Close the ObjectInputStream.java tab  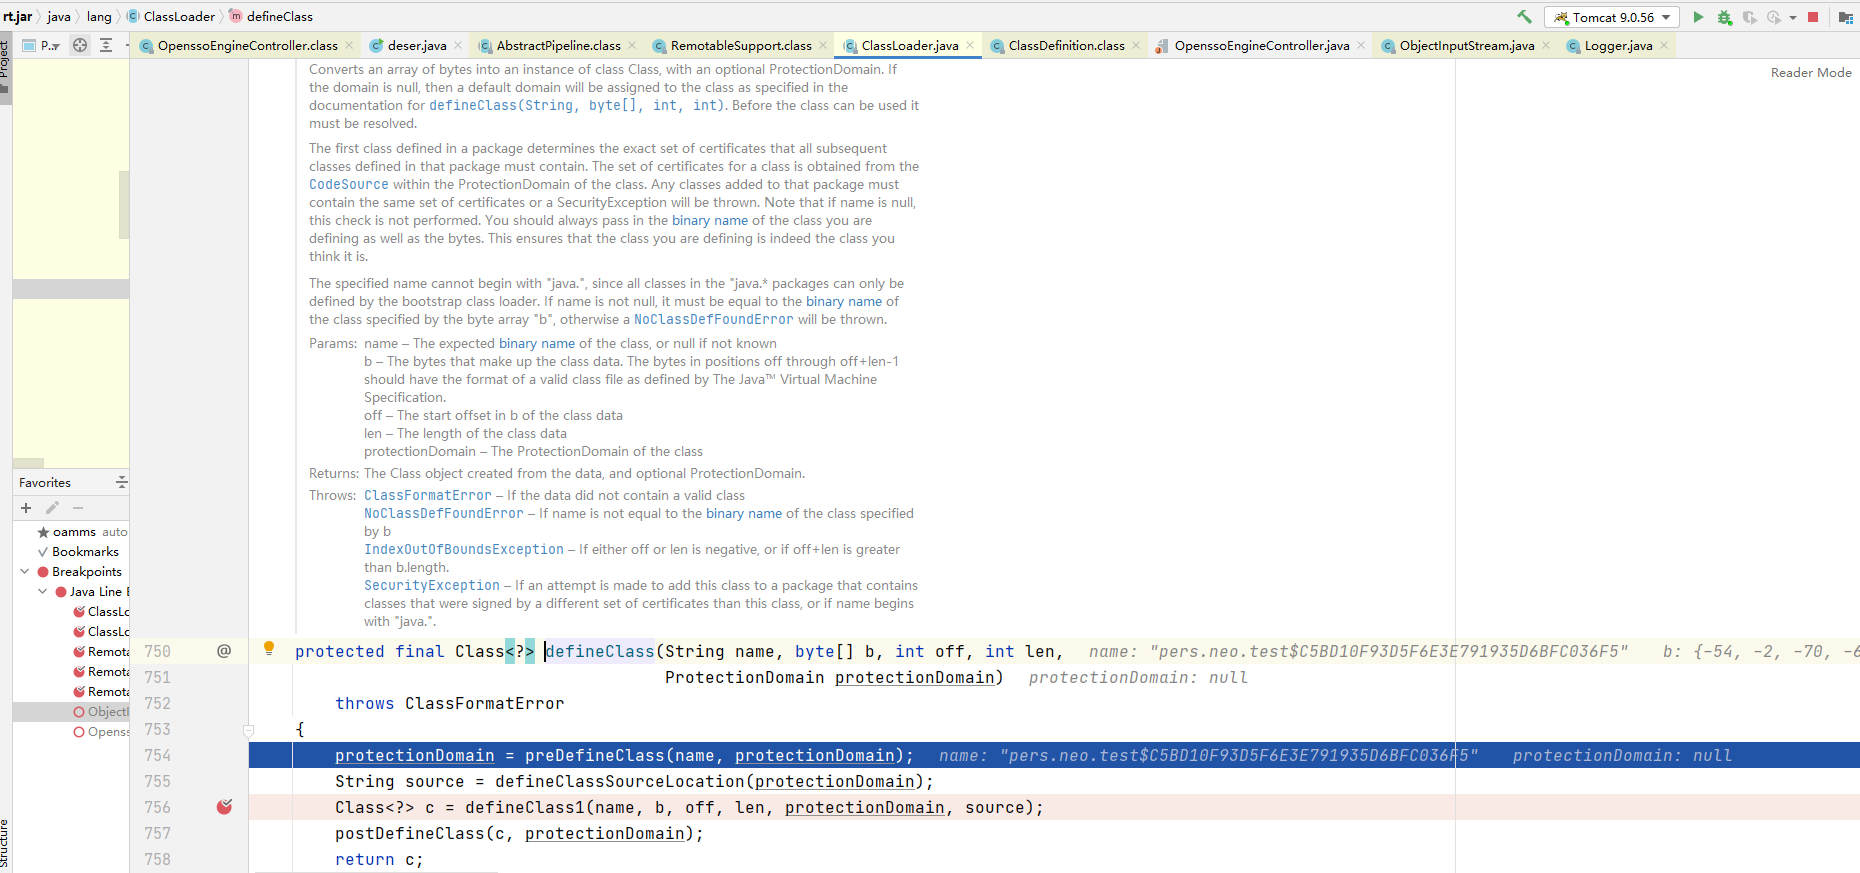point(1546,45)
